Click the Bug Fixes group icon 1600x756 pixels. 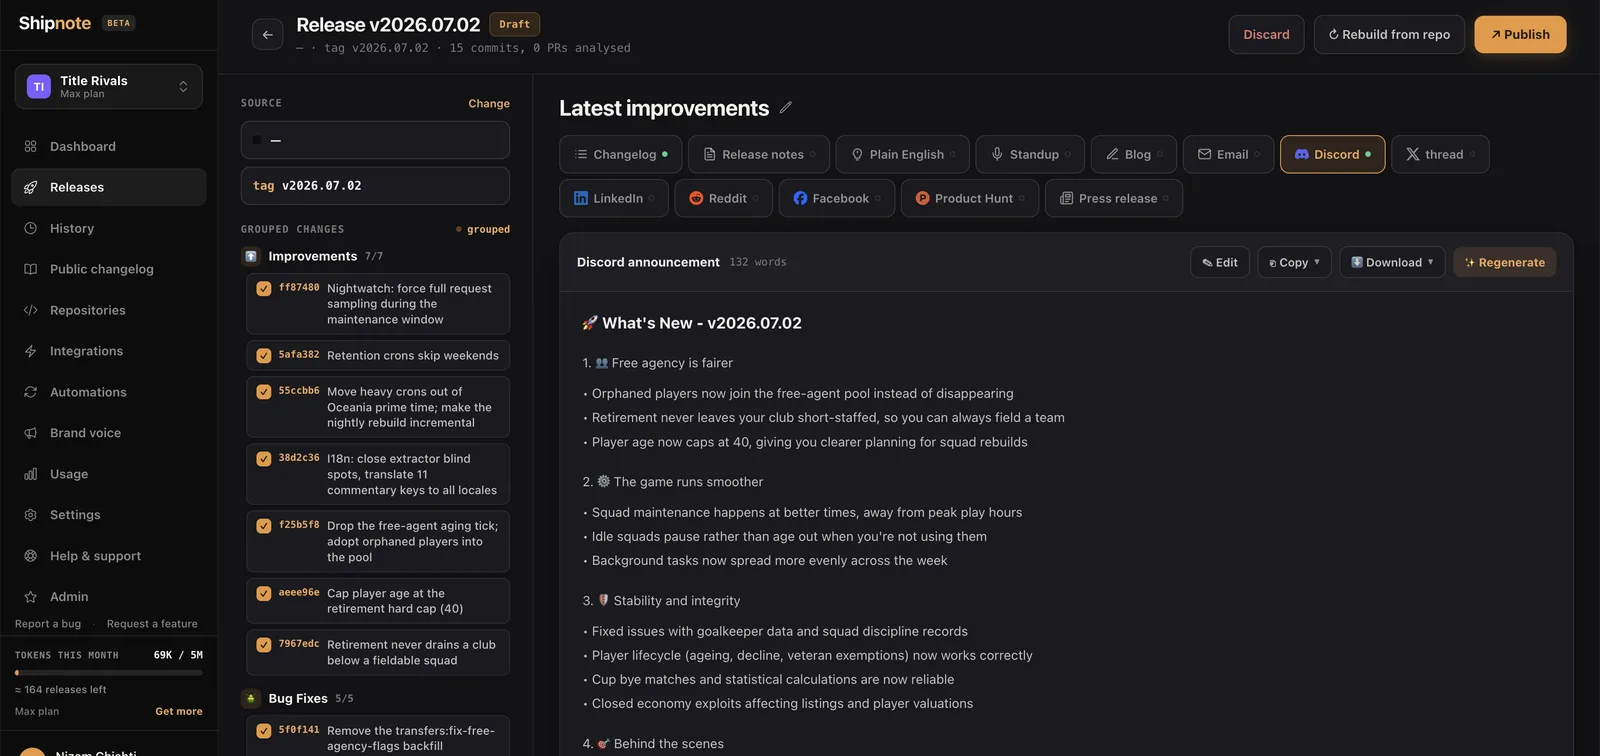pos(251,698)
